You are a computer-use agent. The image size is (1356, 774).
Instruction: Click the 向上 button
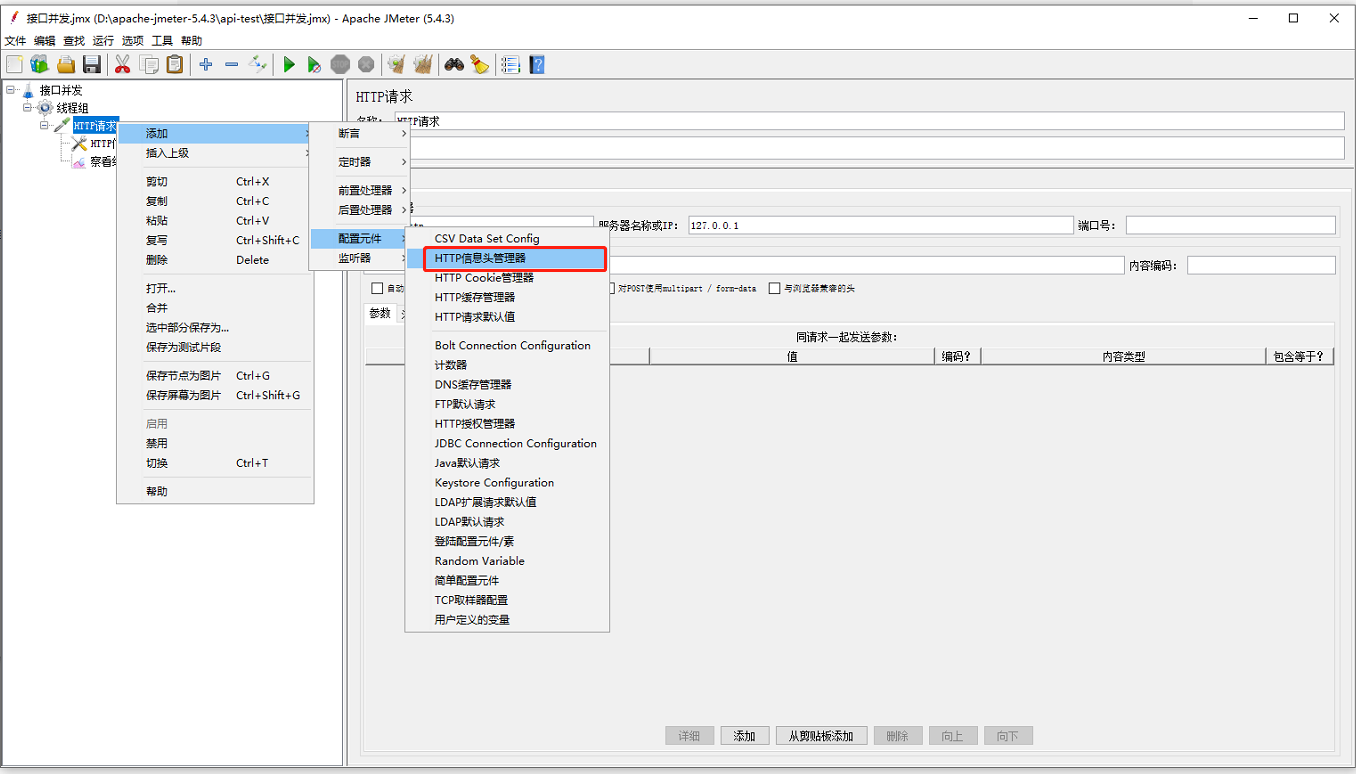click(x=952, y=736)
